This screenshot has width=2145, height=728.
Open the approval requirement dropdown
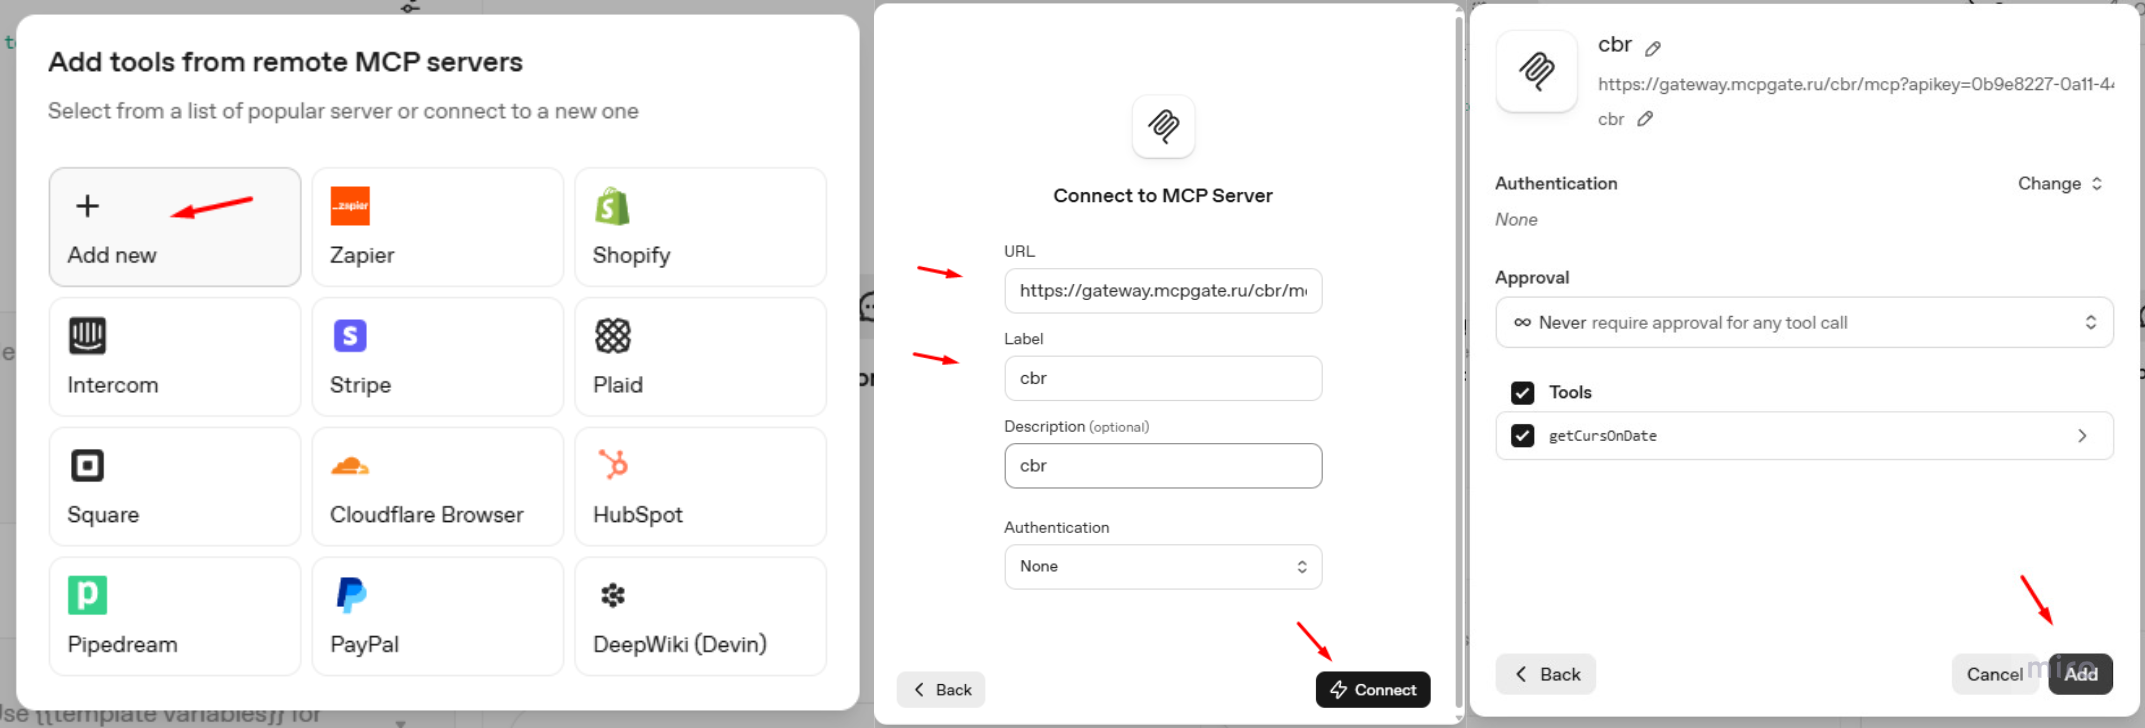(1804, 322)
